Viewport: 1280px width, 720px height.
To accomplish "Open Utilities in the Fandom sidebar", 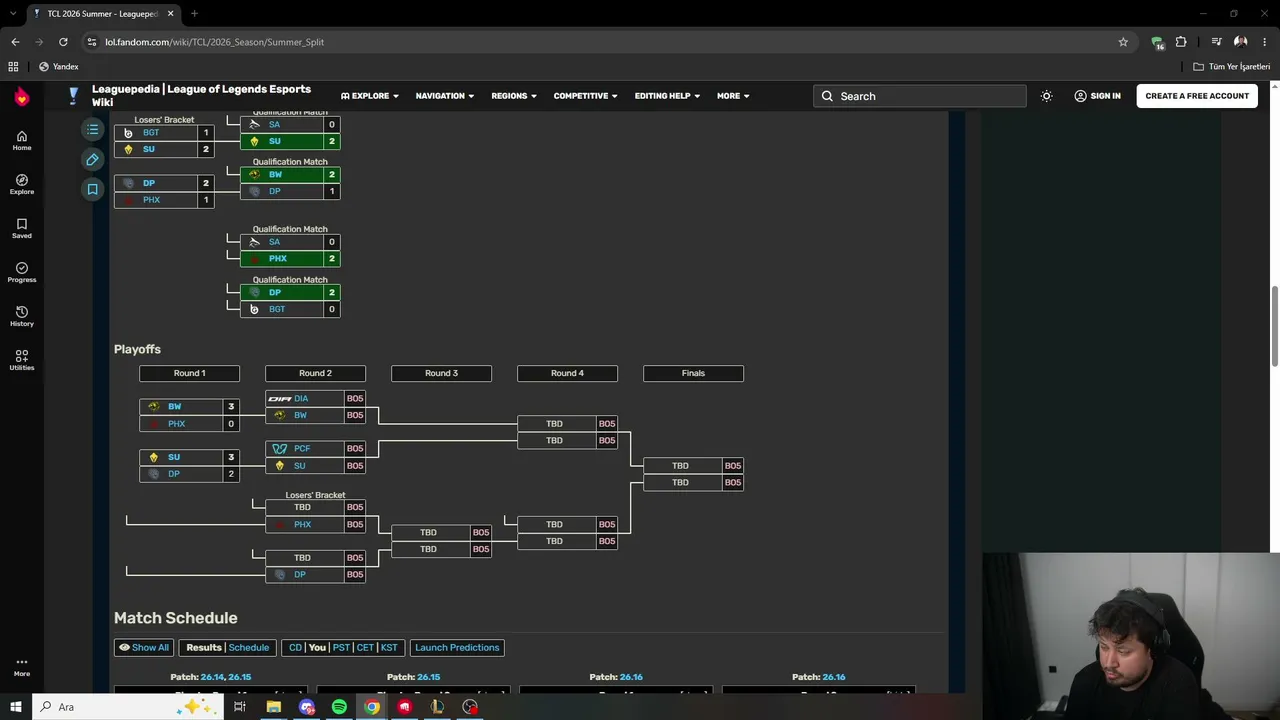I will [x=22, y=360].
